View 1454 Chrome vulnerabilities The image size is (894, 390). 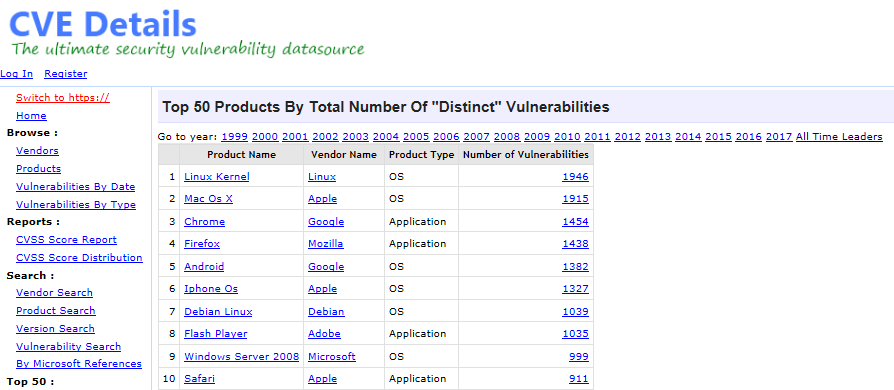575,222
